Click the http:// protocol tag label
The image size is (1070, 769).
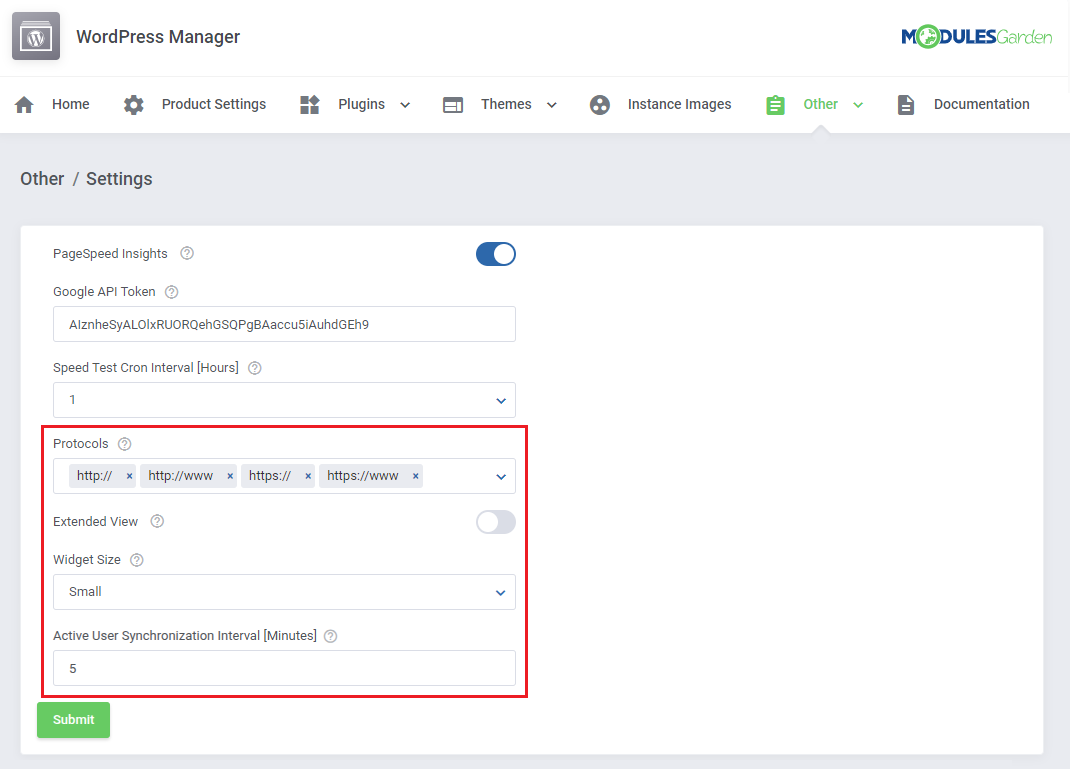94,476
